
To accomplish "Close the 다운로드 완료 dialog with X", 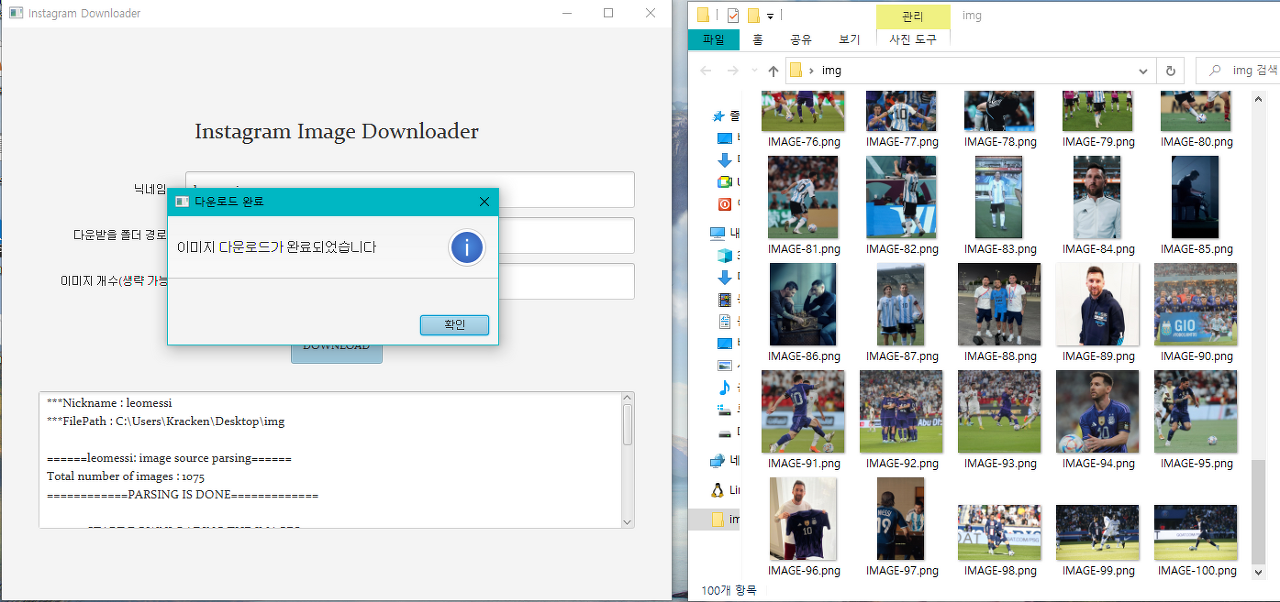I will pos(485,201).
